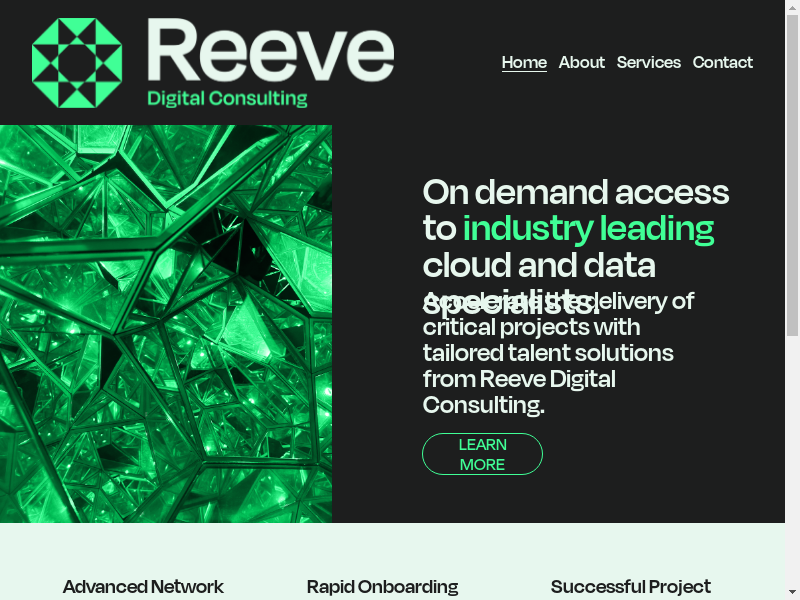Go to the Home nav link
This screenshot has width=800, height=600.
pyautogui.click(x=524, y=62)
